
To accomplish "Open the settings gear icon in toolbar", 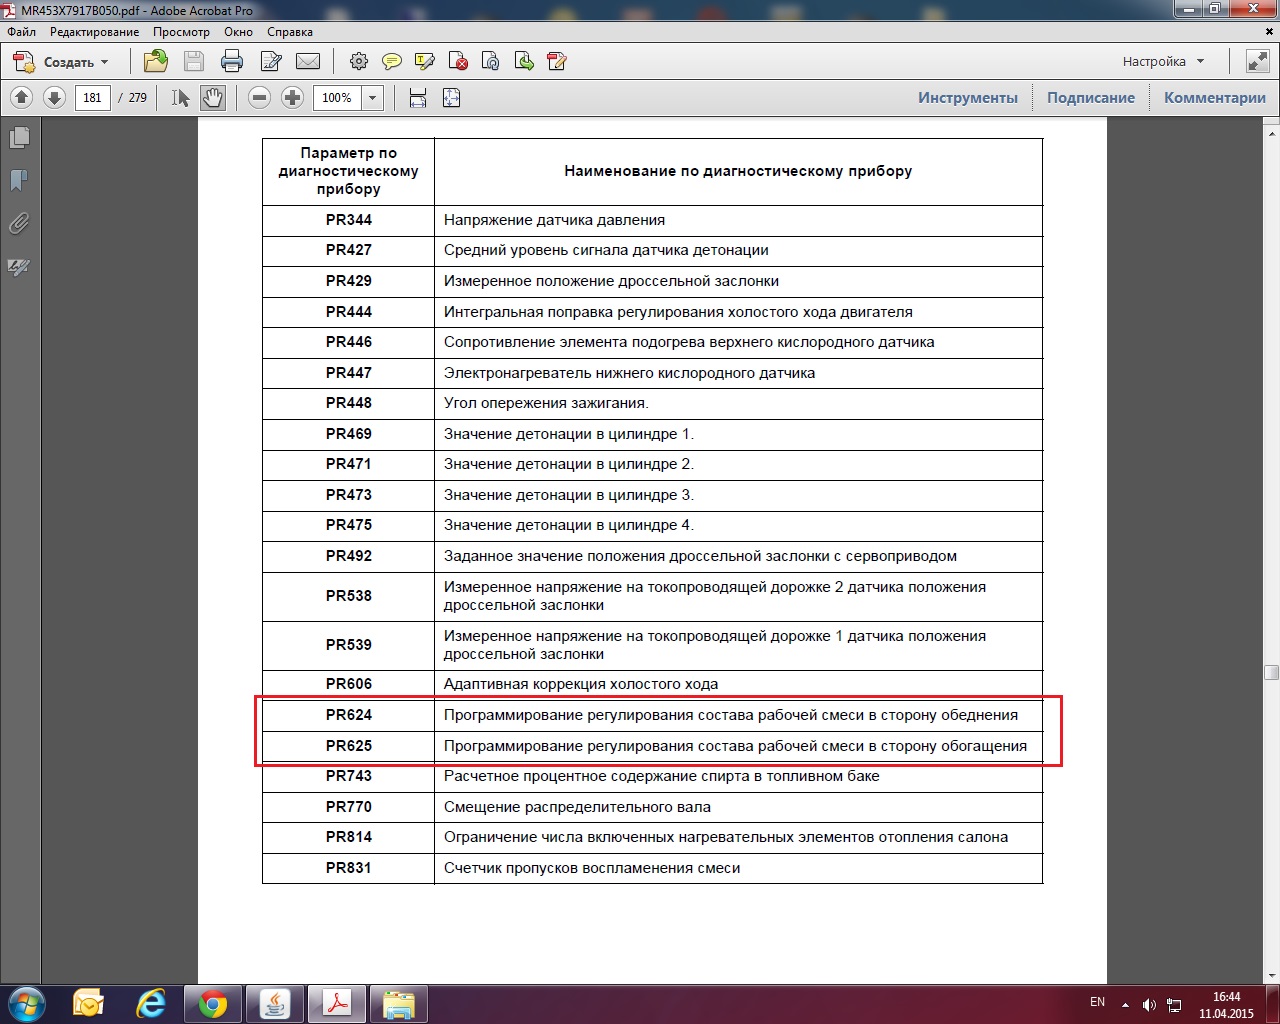I will click(x=359, y=62).
